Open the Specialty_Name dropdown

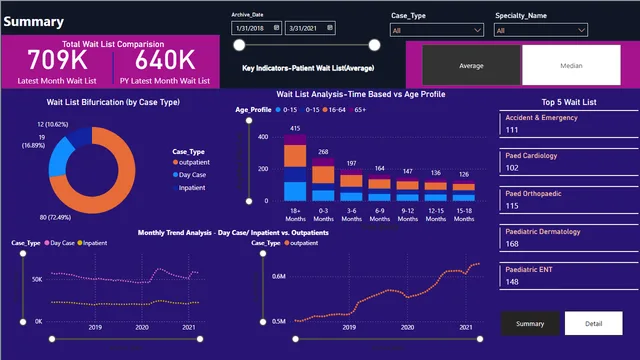point(541,30)
